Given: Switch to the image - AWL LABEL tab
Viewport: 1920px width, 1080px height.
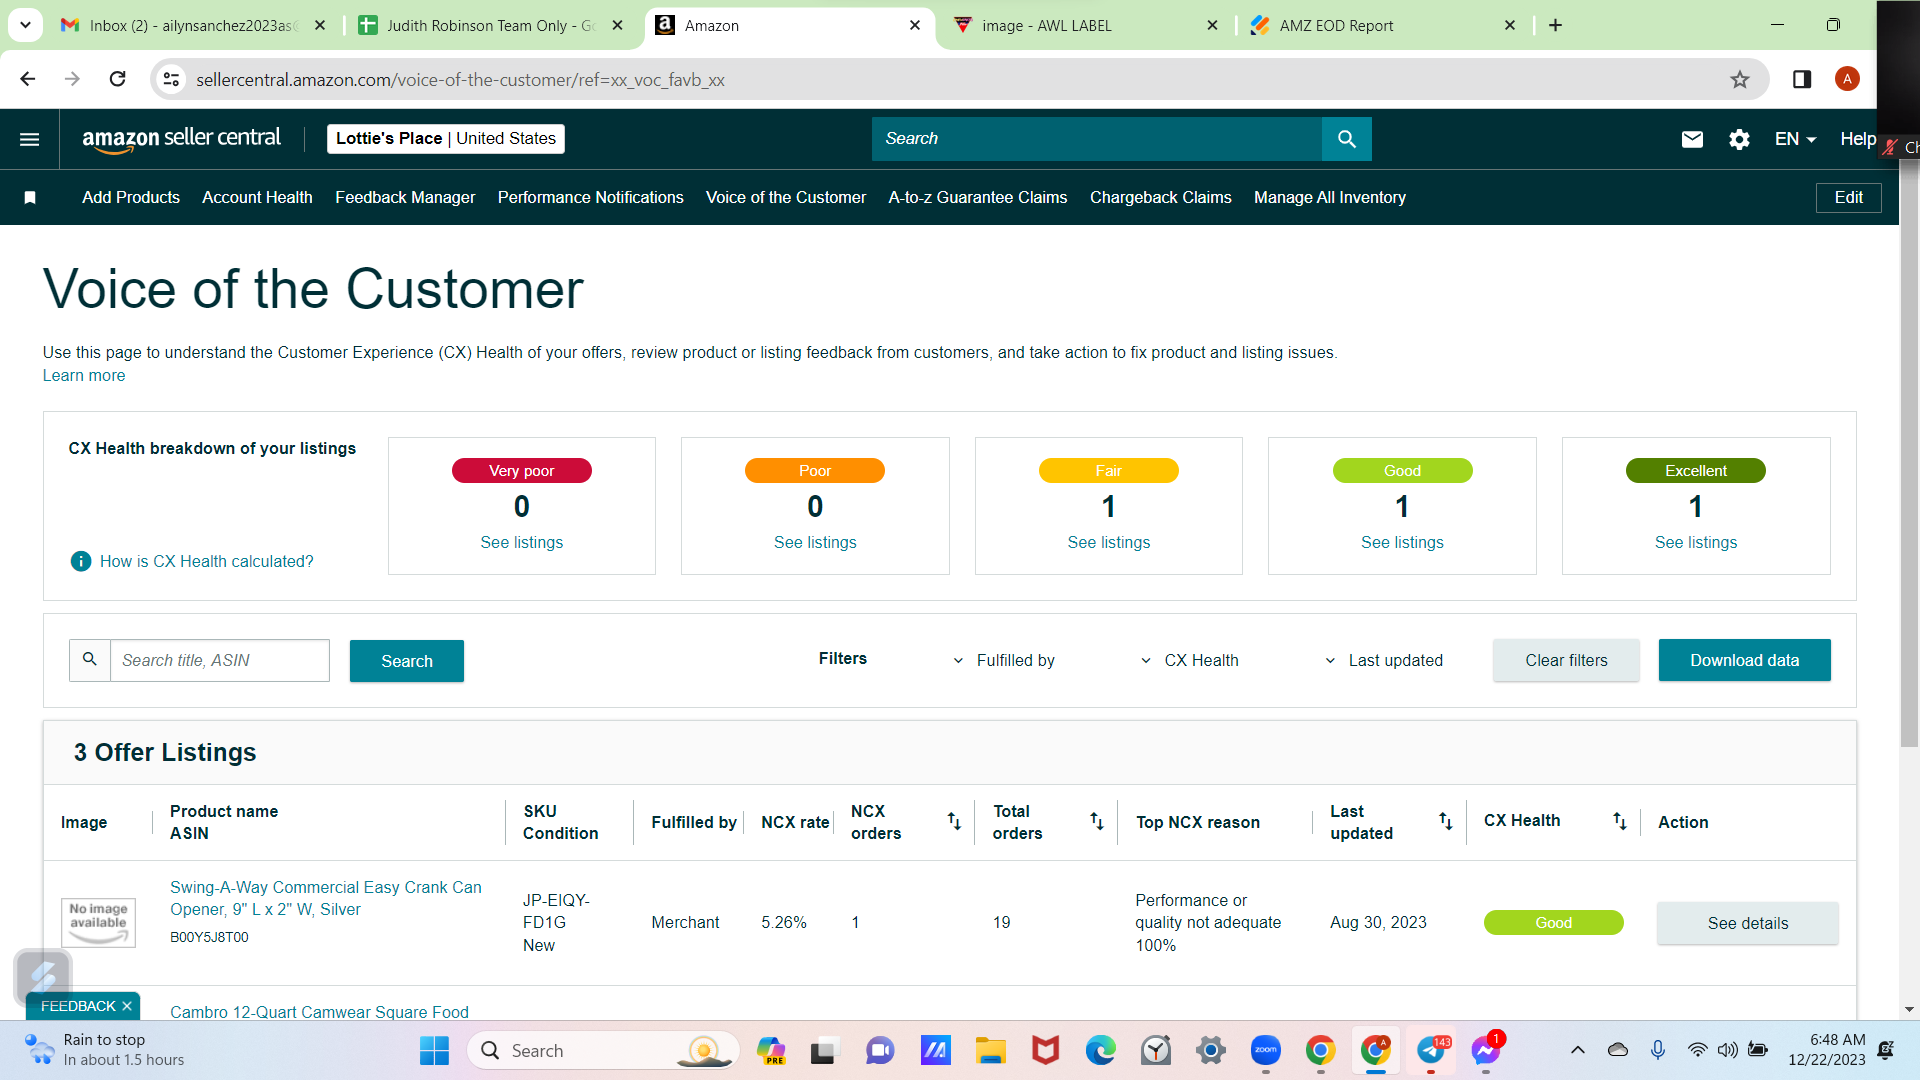Looking at the screenshot, I should click(x=1085, y=25).
